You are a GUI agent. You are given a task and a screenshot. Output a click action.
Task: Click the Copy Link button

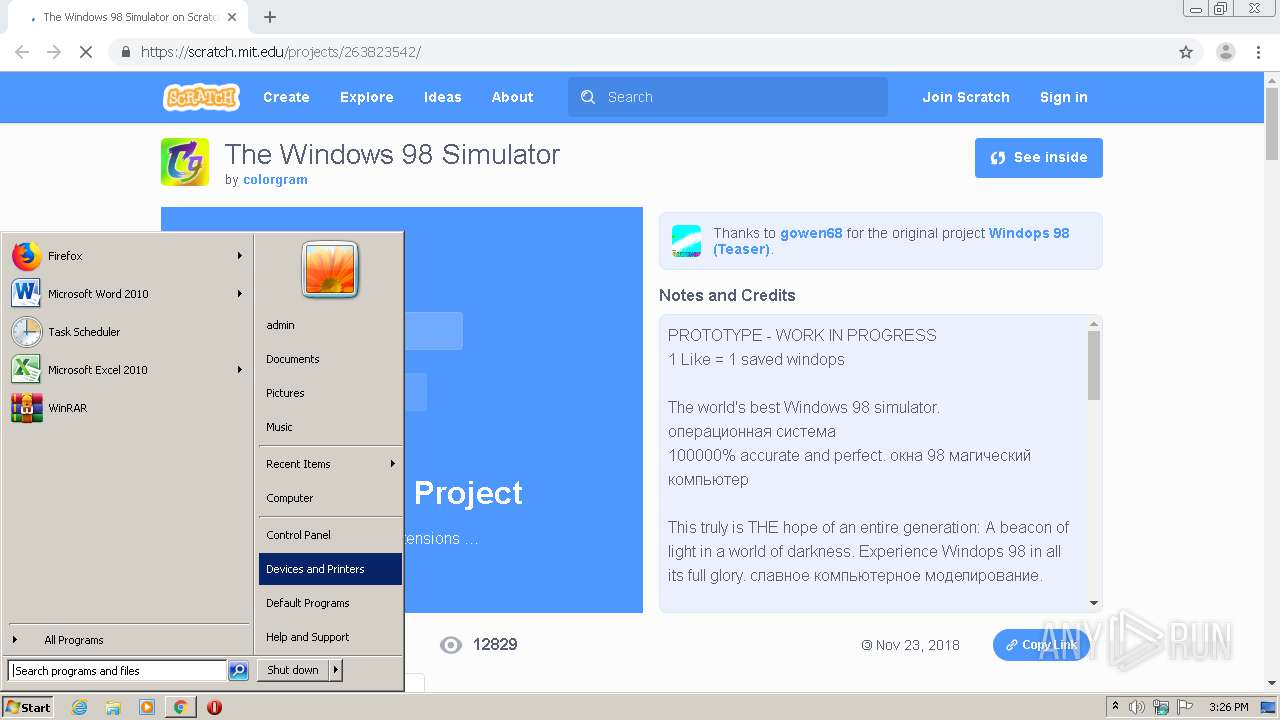[x=1041, y=645]
